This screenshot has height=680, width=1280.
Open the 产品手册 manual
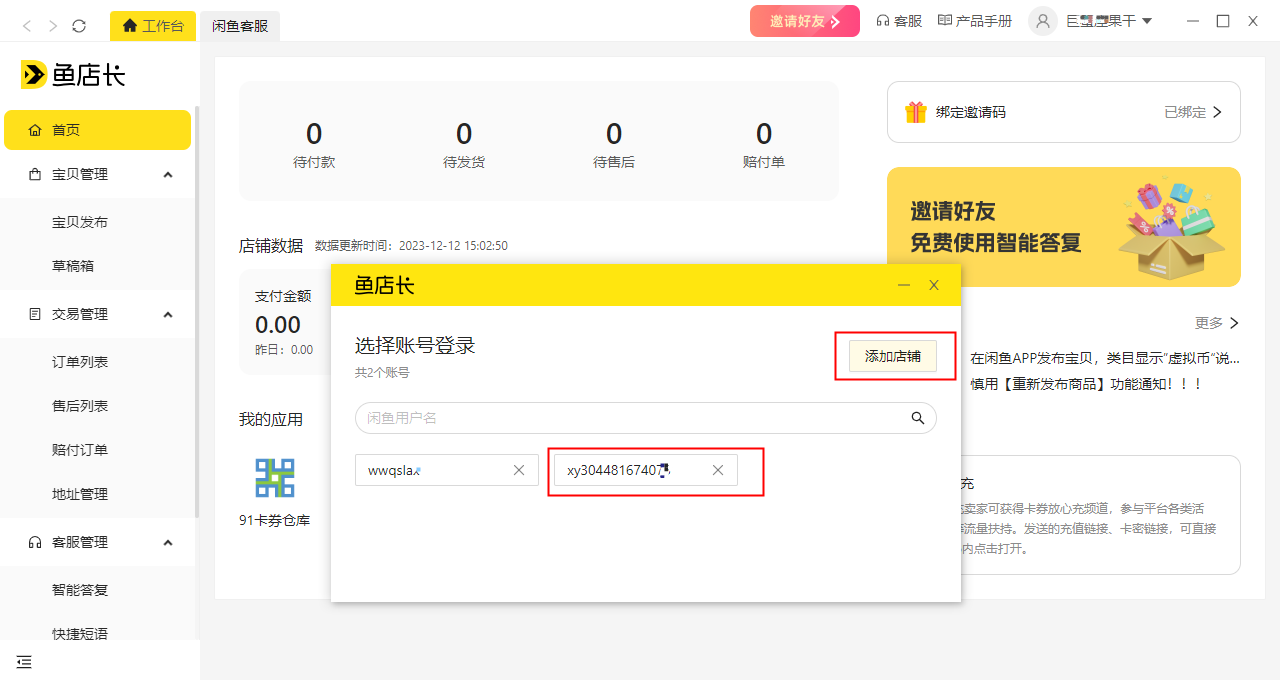point(975,21)
